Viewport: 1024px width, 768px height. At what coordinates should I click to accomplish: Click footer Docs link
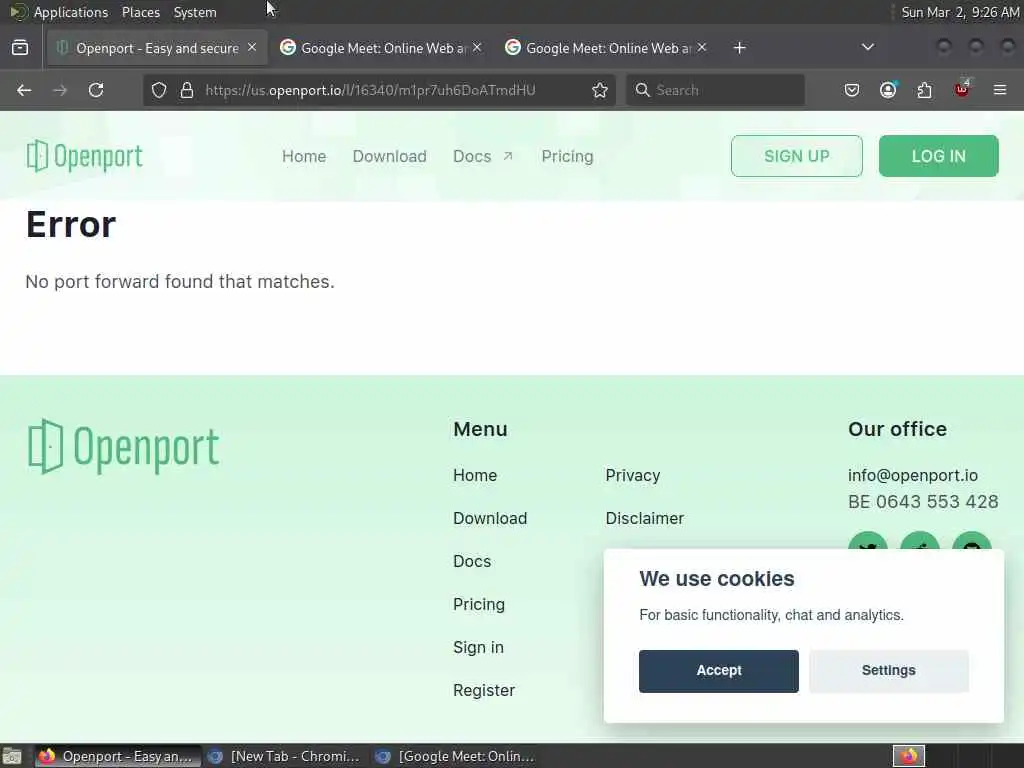click(x=472, y=561)
